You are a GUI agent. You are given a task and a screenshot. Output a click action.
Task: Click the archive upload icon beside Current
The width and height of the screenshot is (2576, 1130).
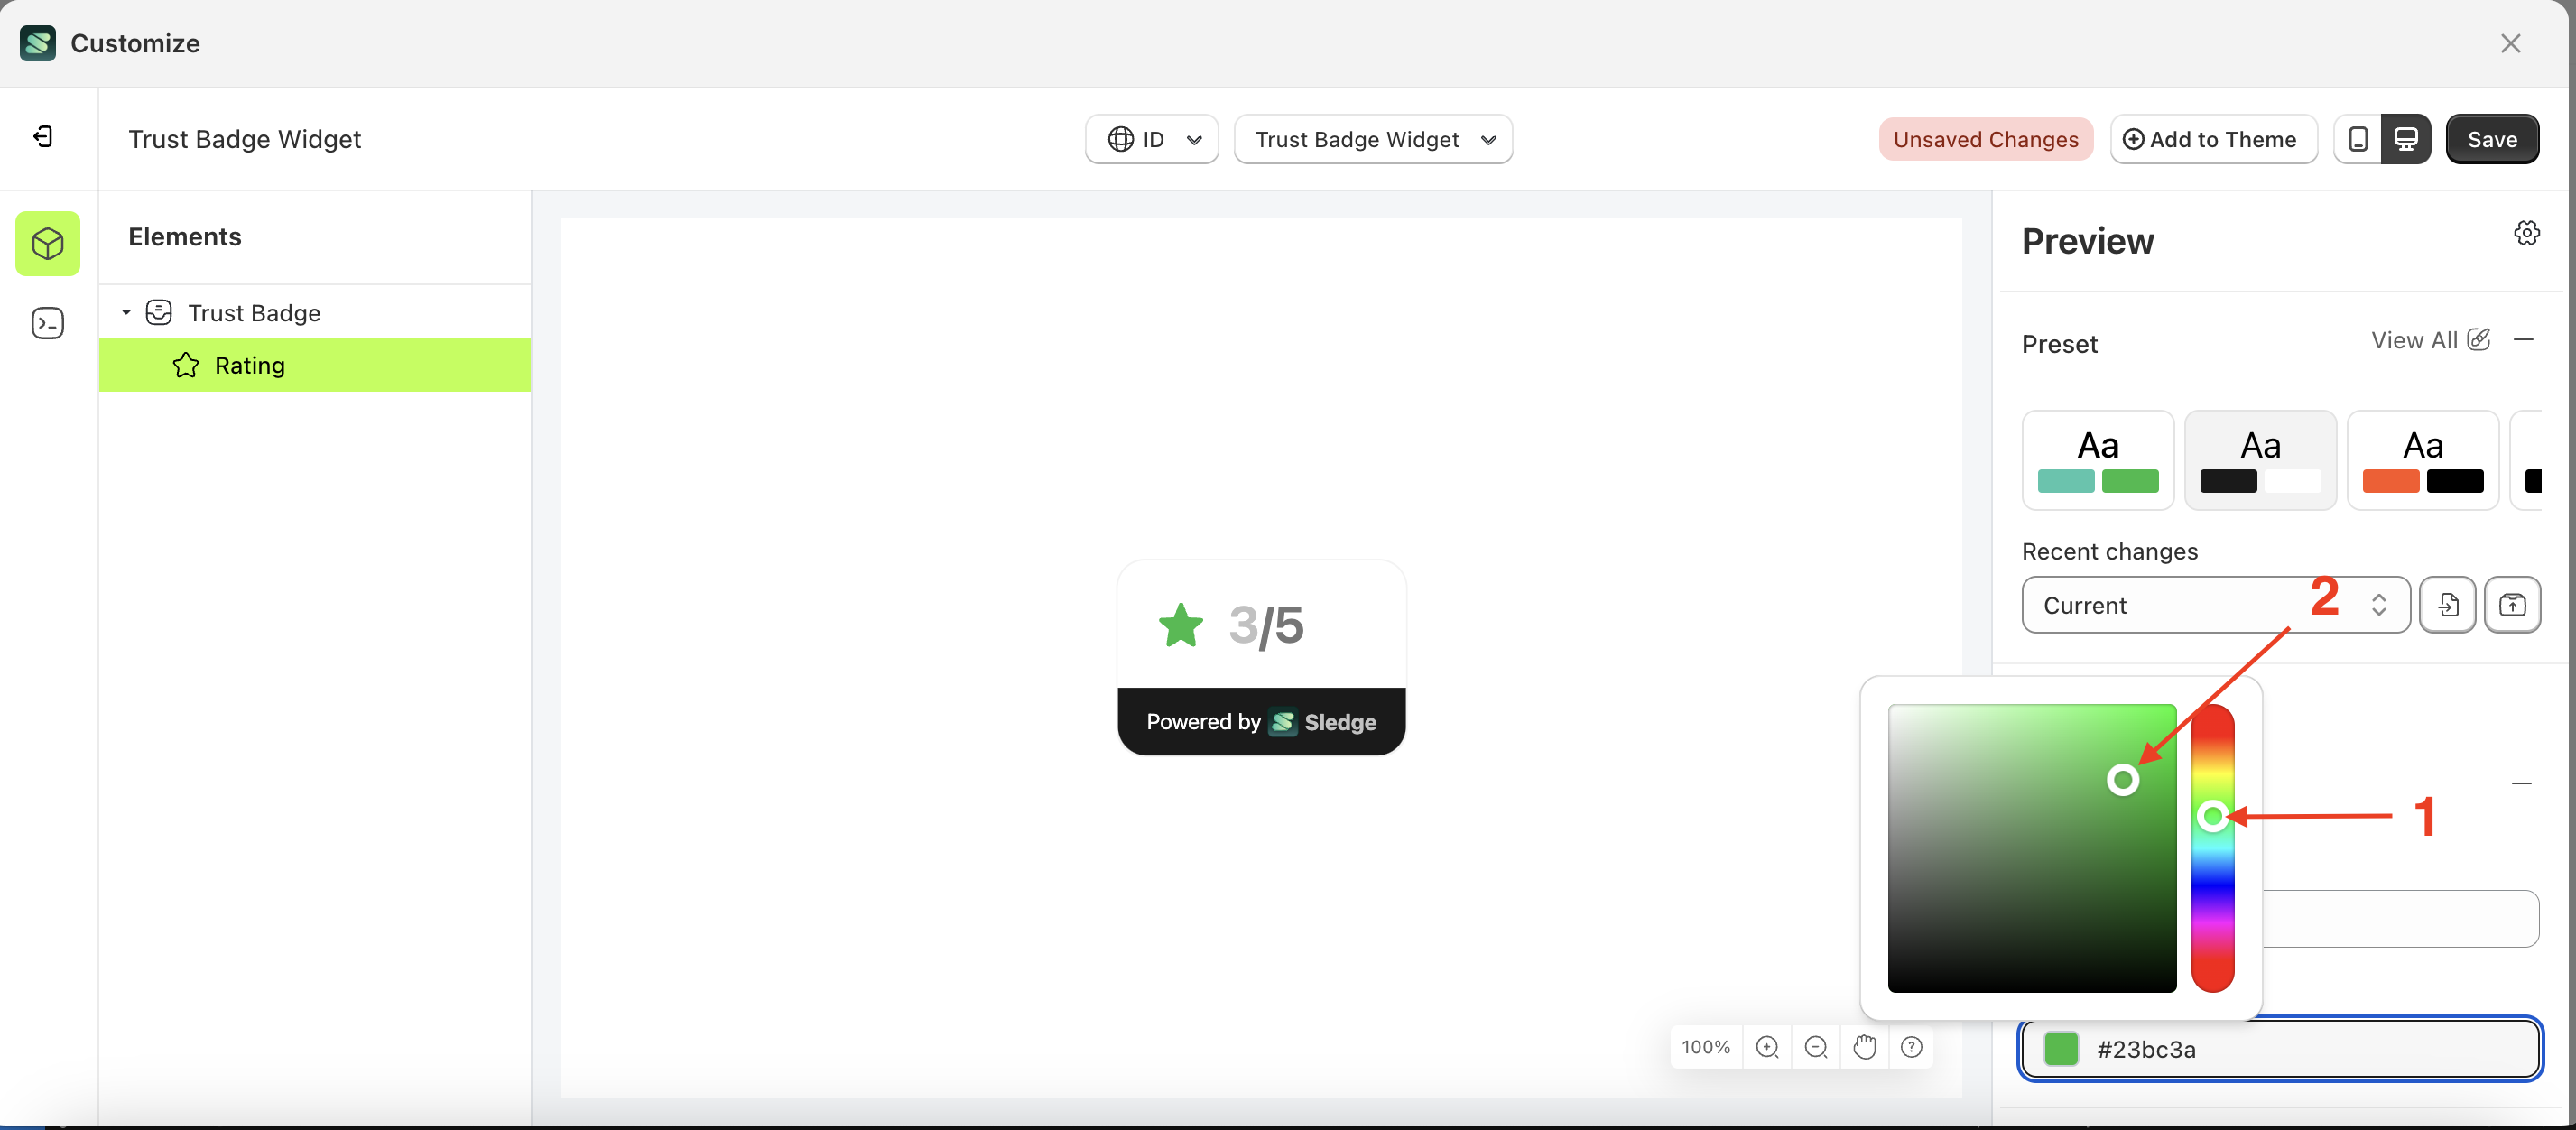pyautogui.click(x=2513, y=605)
